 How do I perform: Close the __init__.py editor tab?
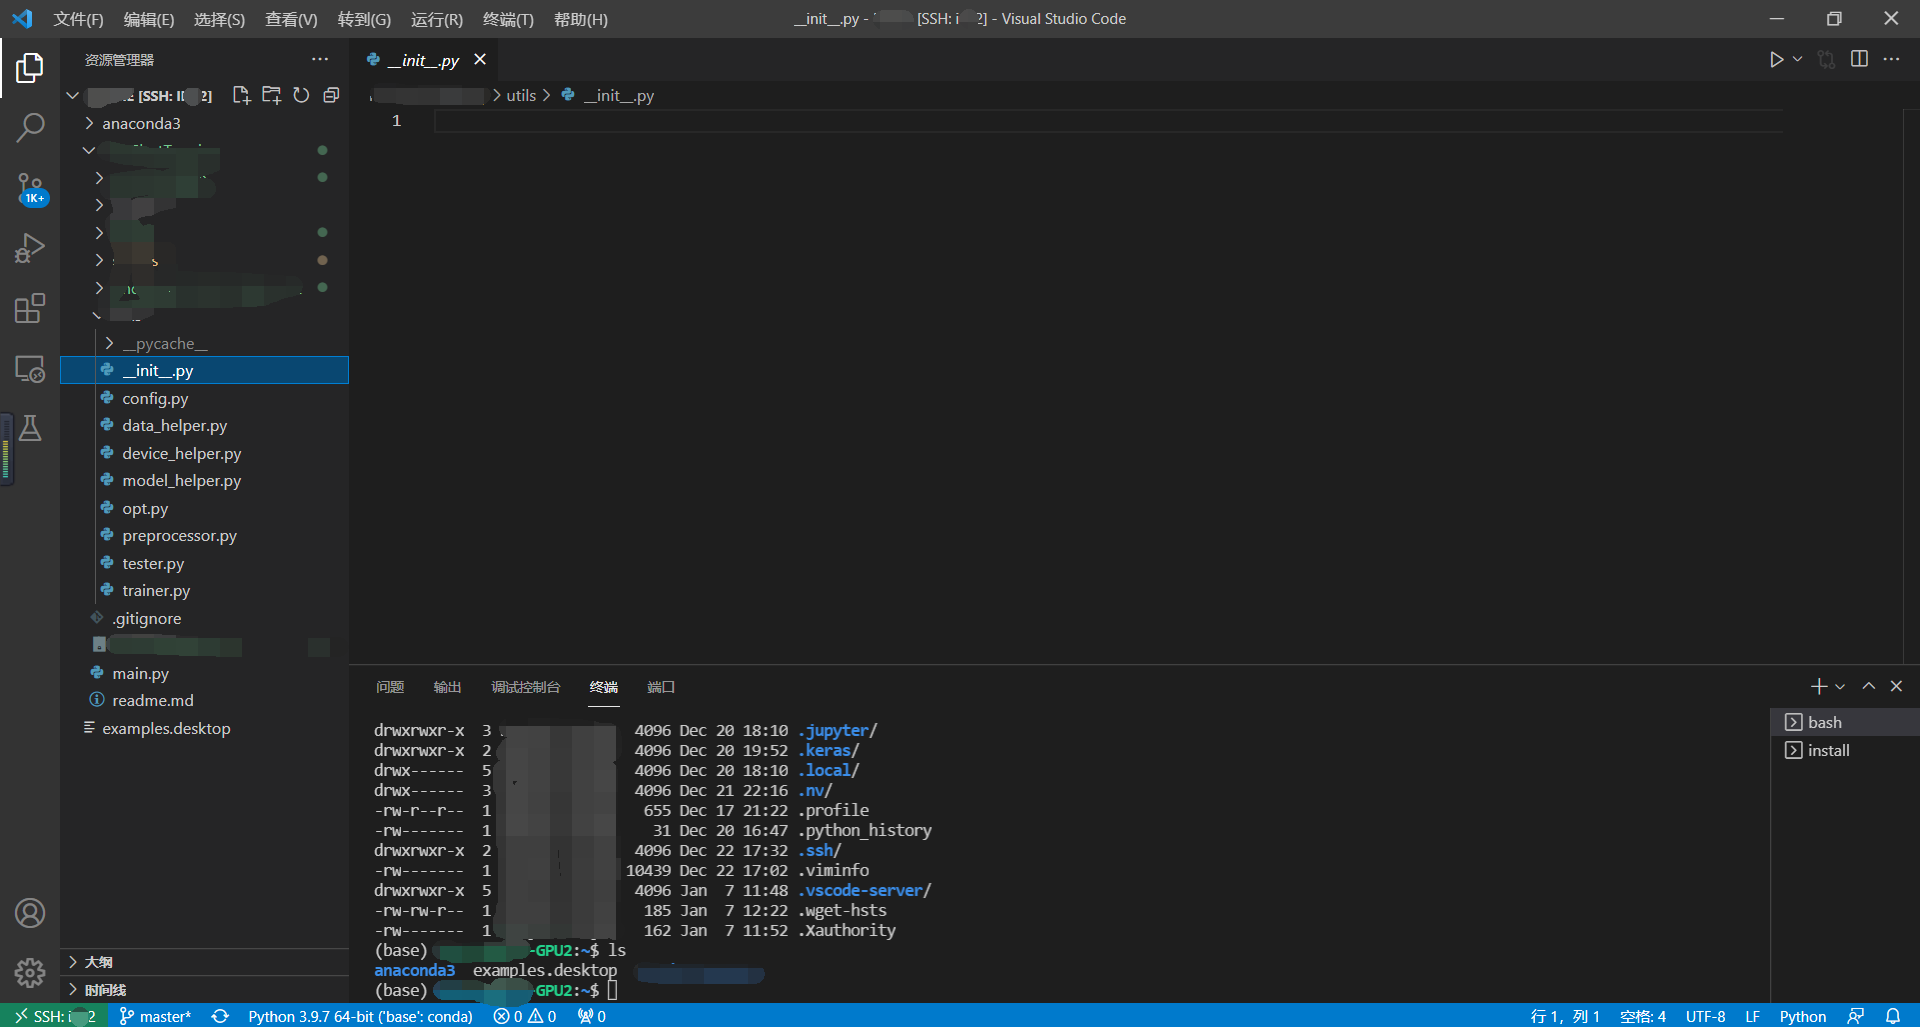coord(480,59)
